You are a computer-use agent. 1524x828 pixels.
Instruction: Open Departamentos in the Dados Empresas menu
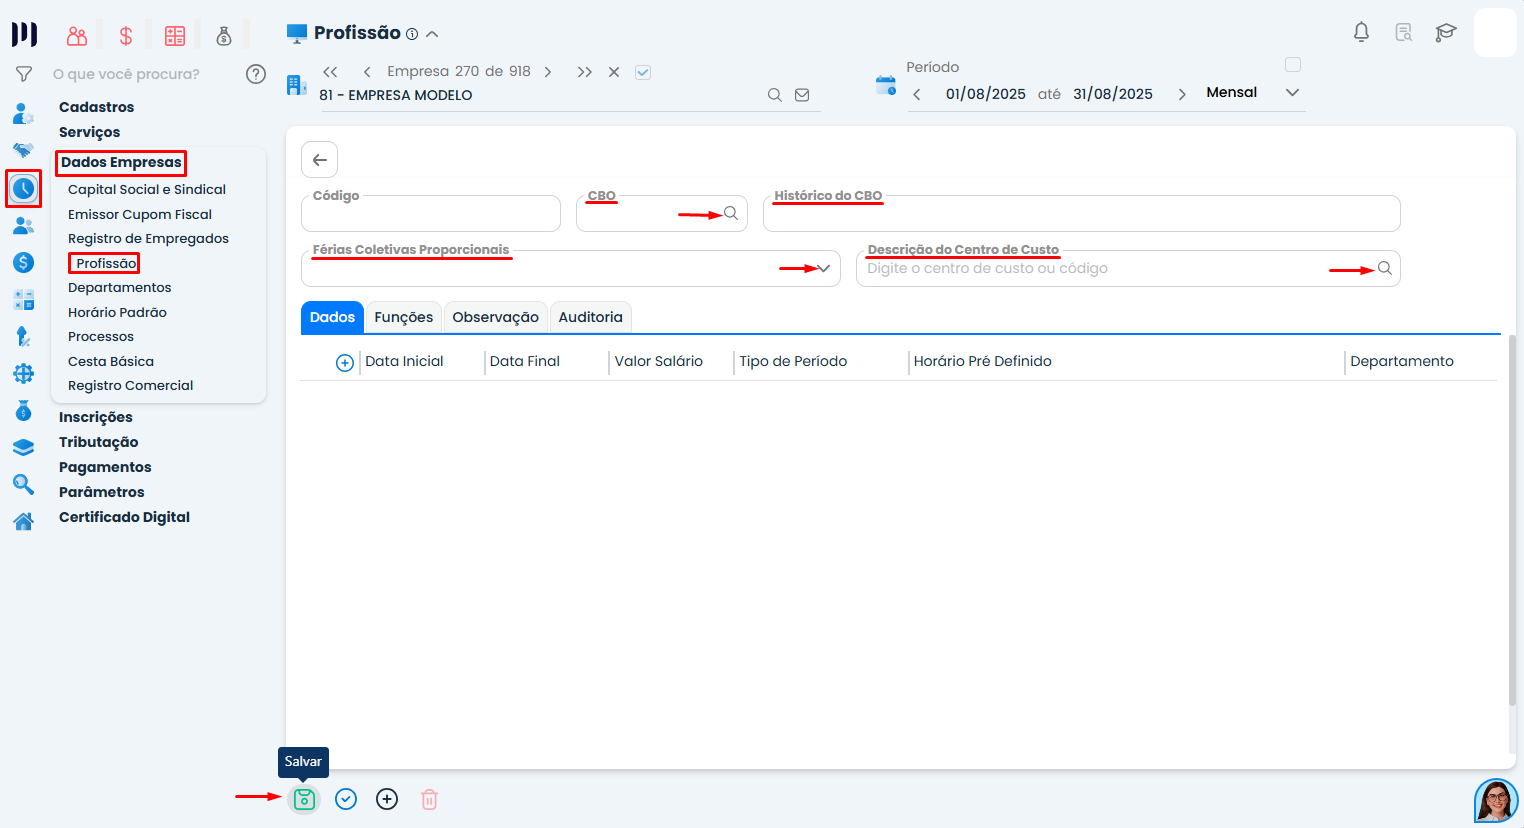120,288
